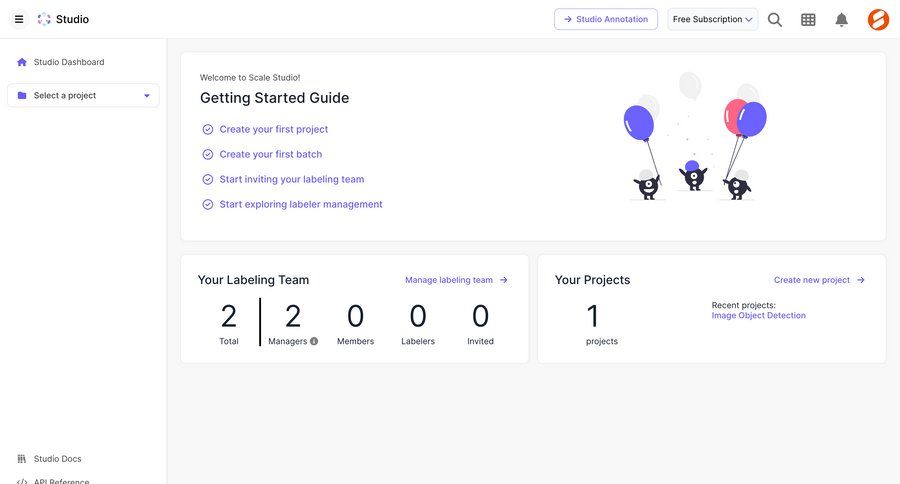Click check circle for Start exploring labeler management
The image size is (900, 484).
[x=208, y=204]
